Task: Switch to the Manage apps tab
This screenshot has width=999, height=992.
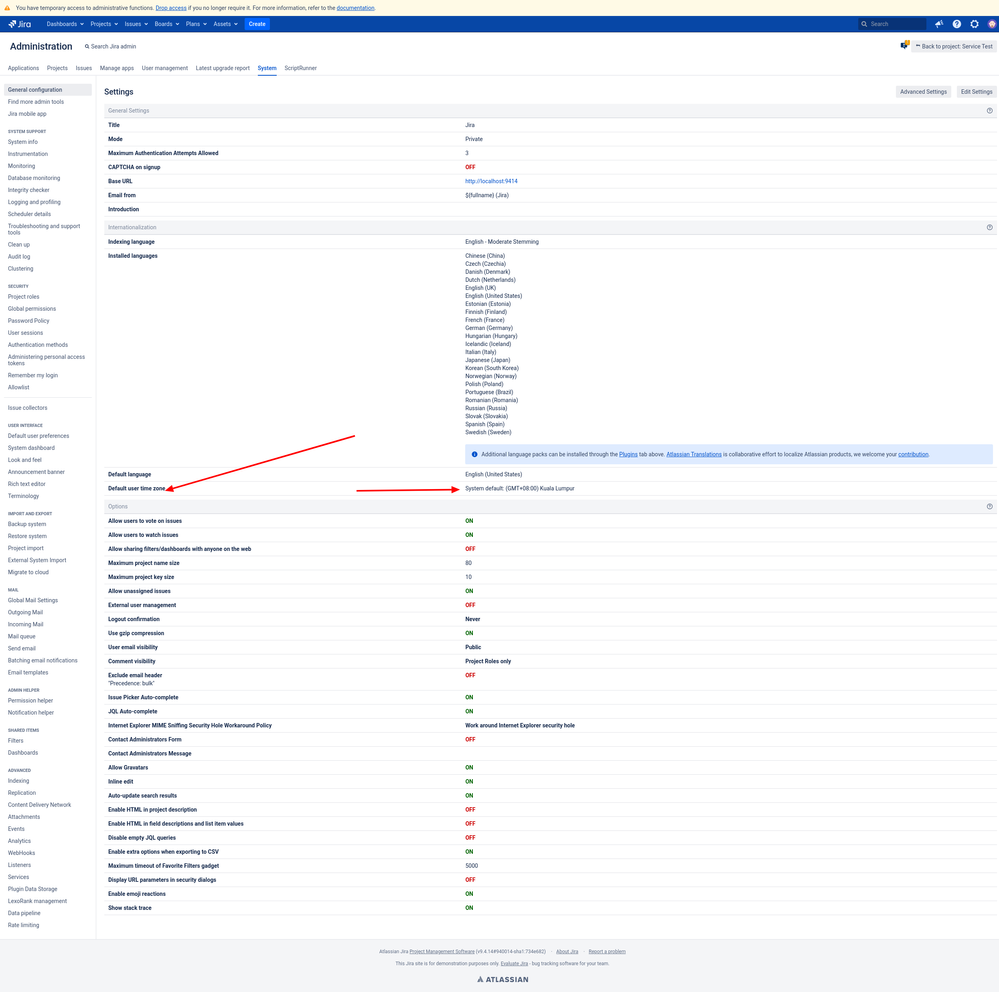Action: (x=117, y=68)
